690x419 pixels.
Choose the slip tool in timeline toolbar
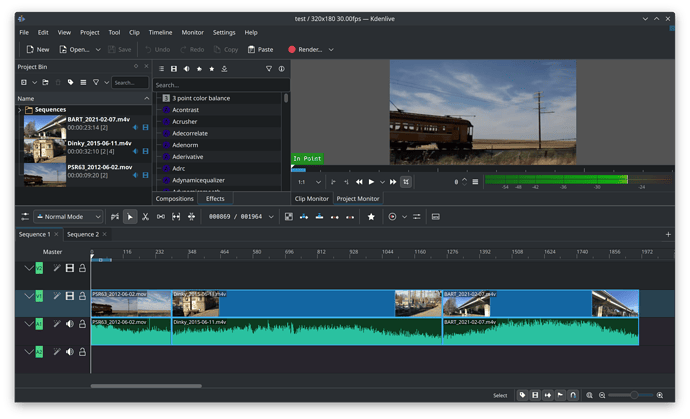pyautogui.click(x=176, y=217)
